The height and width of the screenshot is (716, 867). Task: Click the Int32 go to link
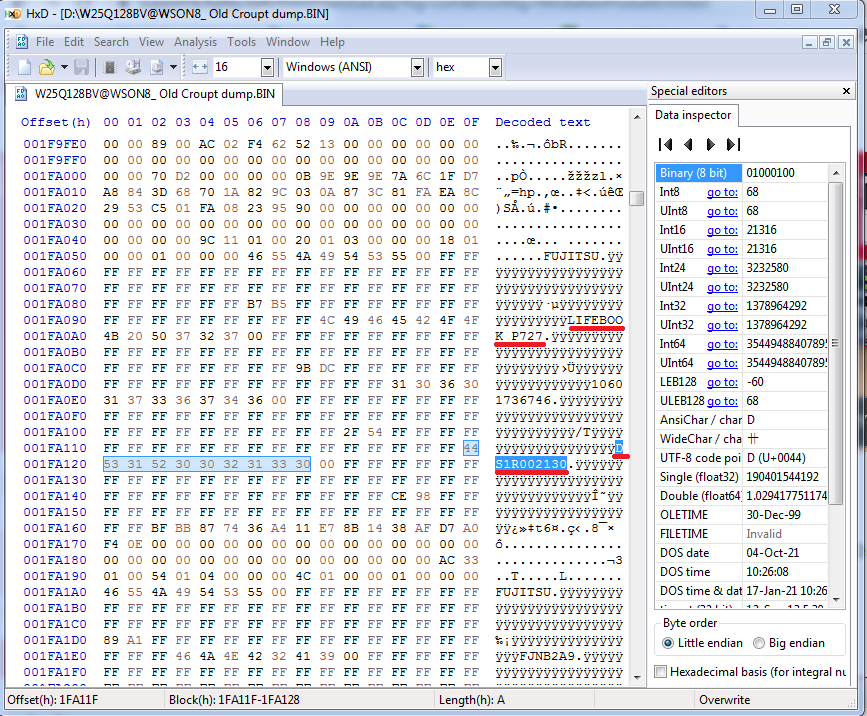(722, 306)
